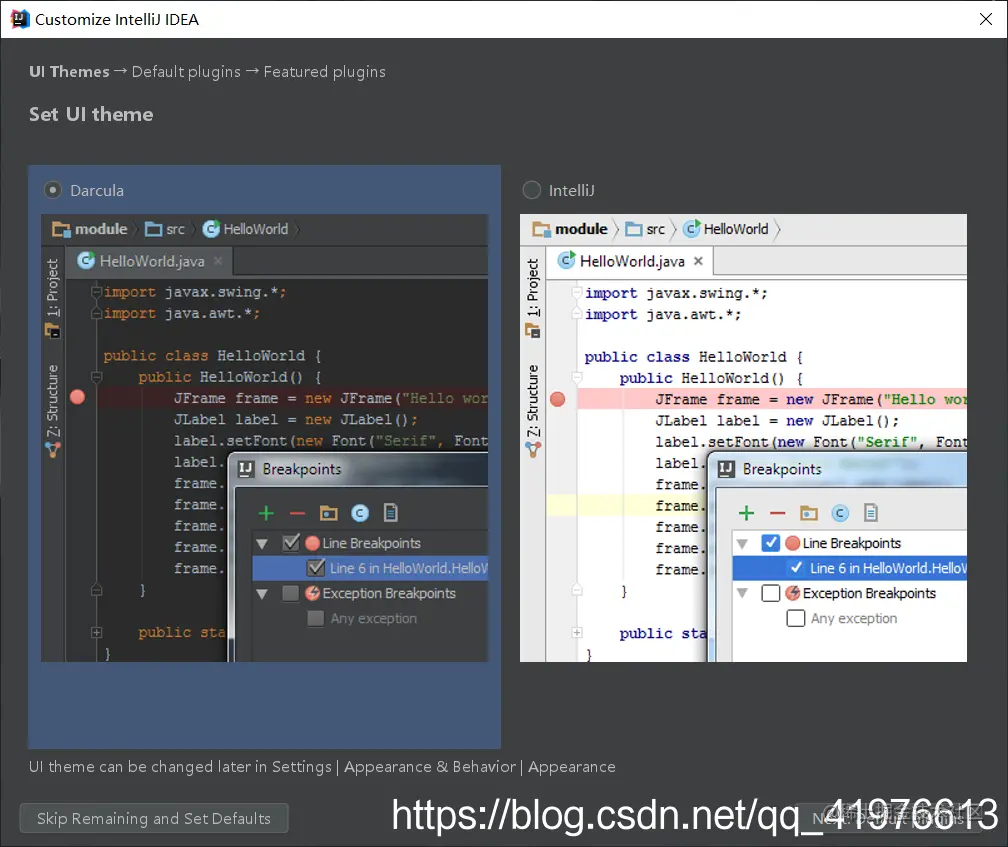This screenshot has width=1008, height=847.
Task: Select Line 6 in HelloWorld row in Darcula
Action: 370,568
